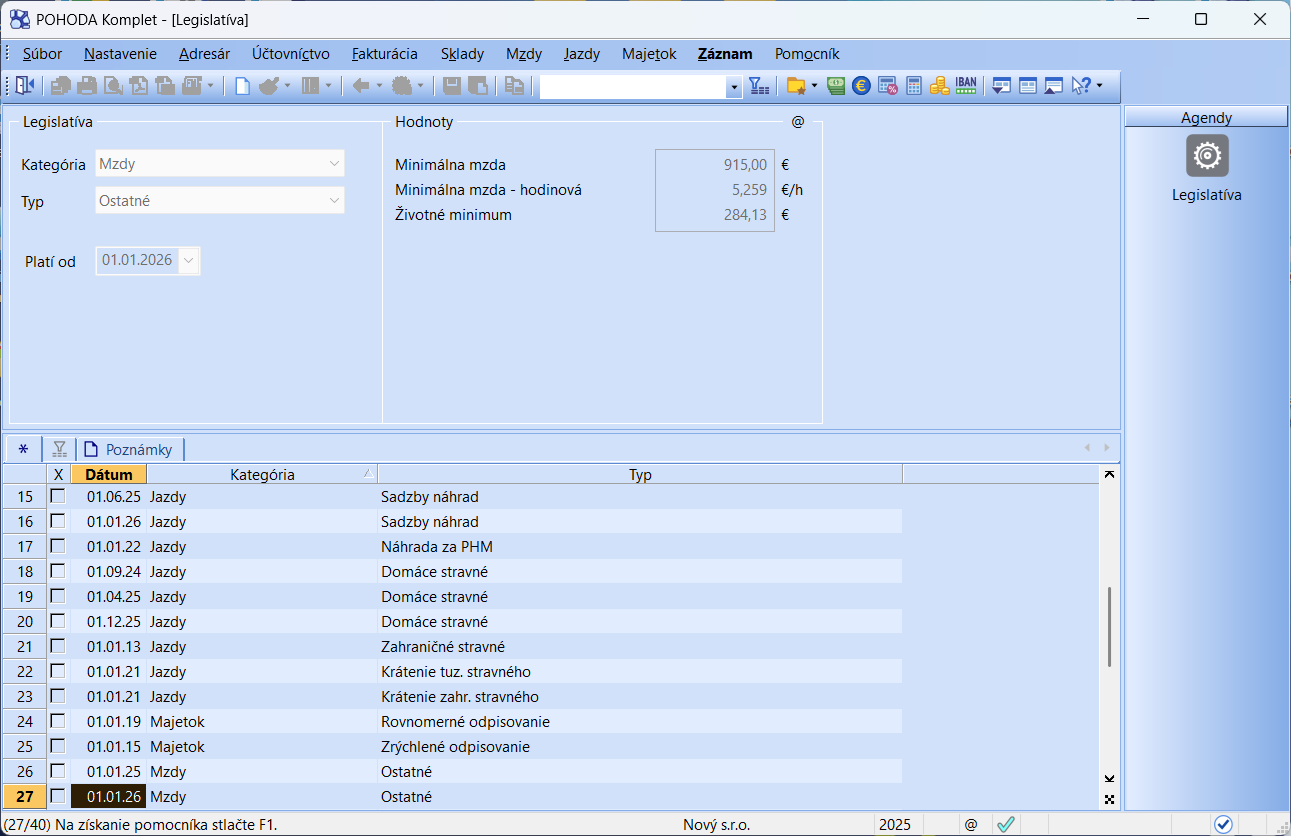Click the Legislatíva gear agenda icon
Screen dimensions: 1291x836
point(1207,156)
